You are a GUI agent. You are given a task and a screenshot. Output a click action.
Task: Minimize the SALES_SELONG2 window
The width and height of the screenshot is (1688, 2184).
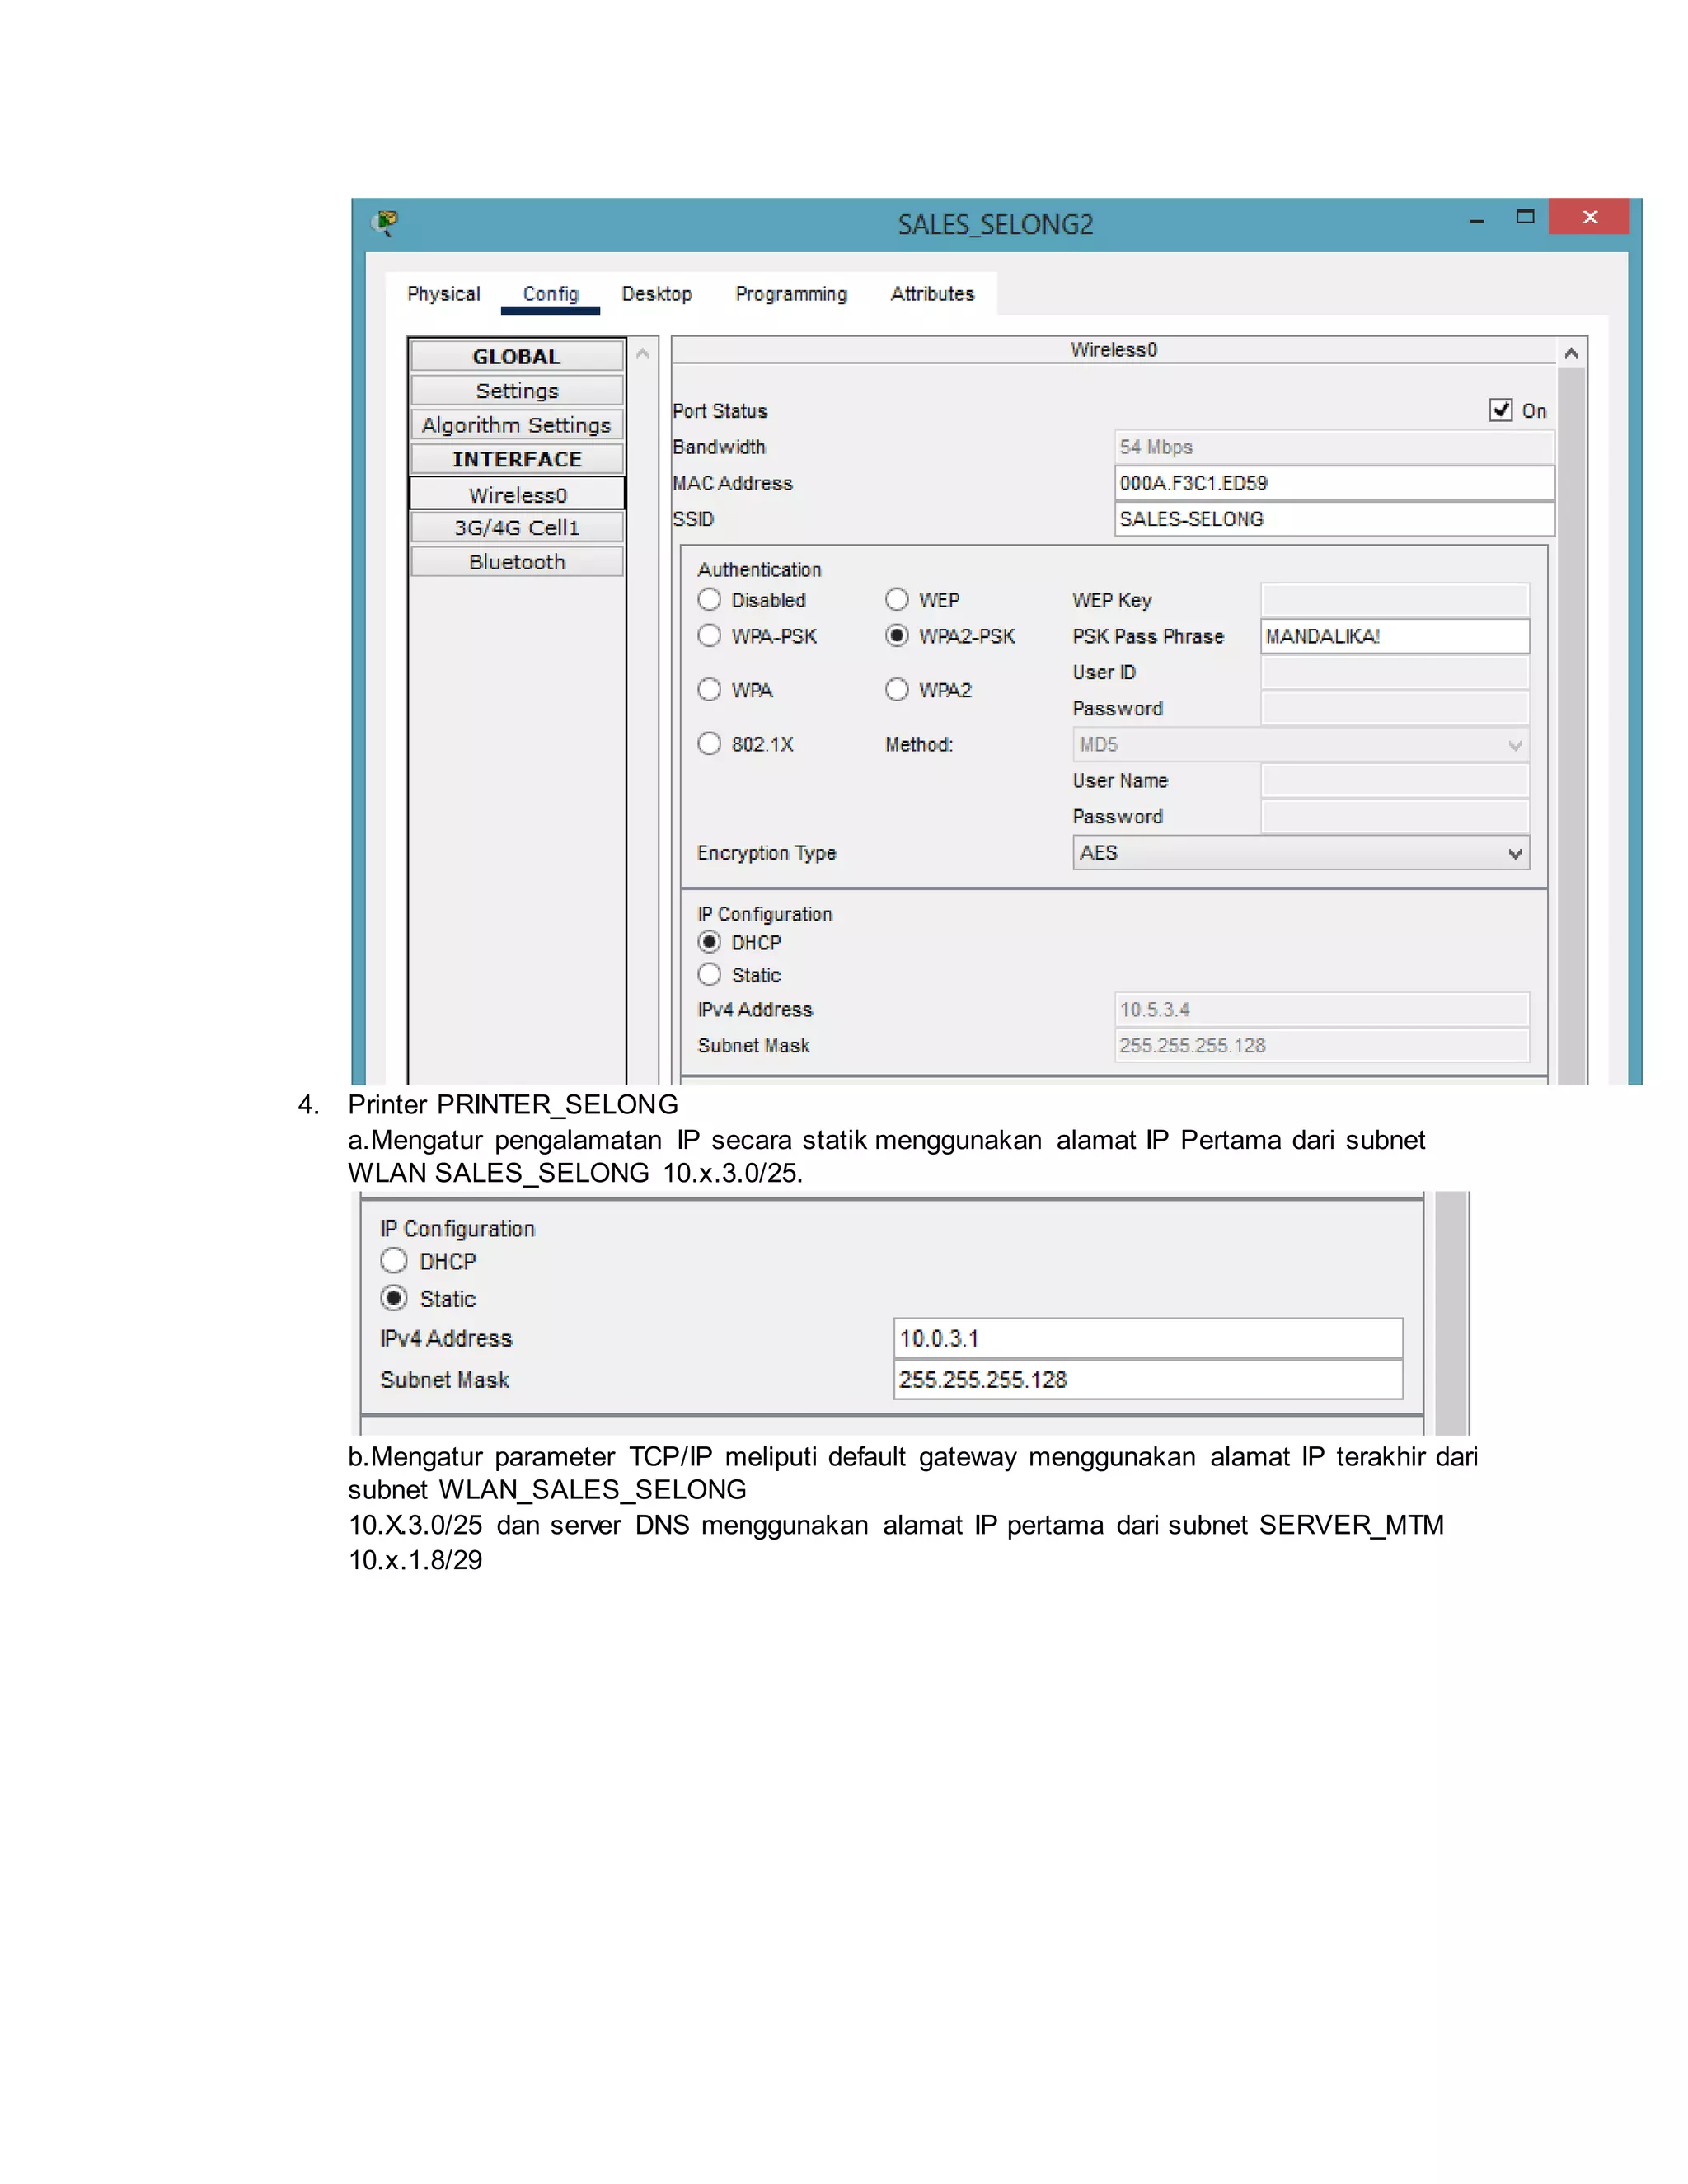(x=1476, y=220)
